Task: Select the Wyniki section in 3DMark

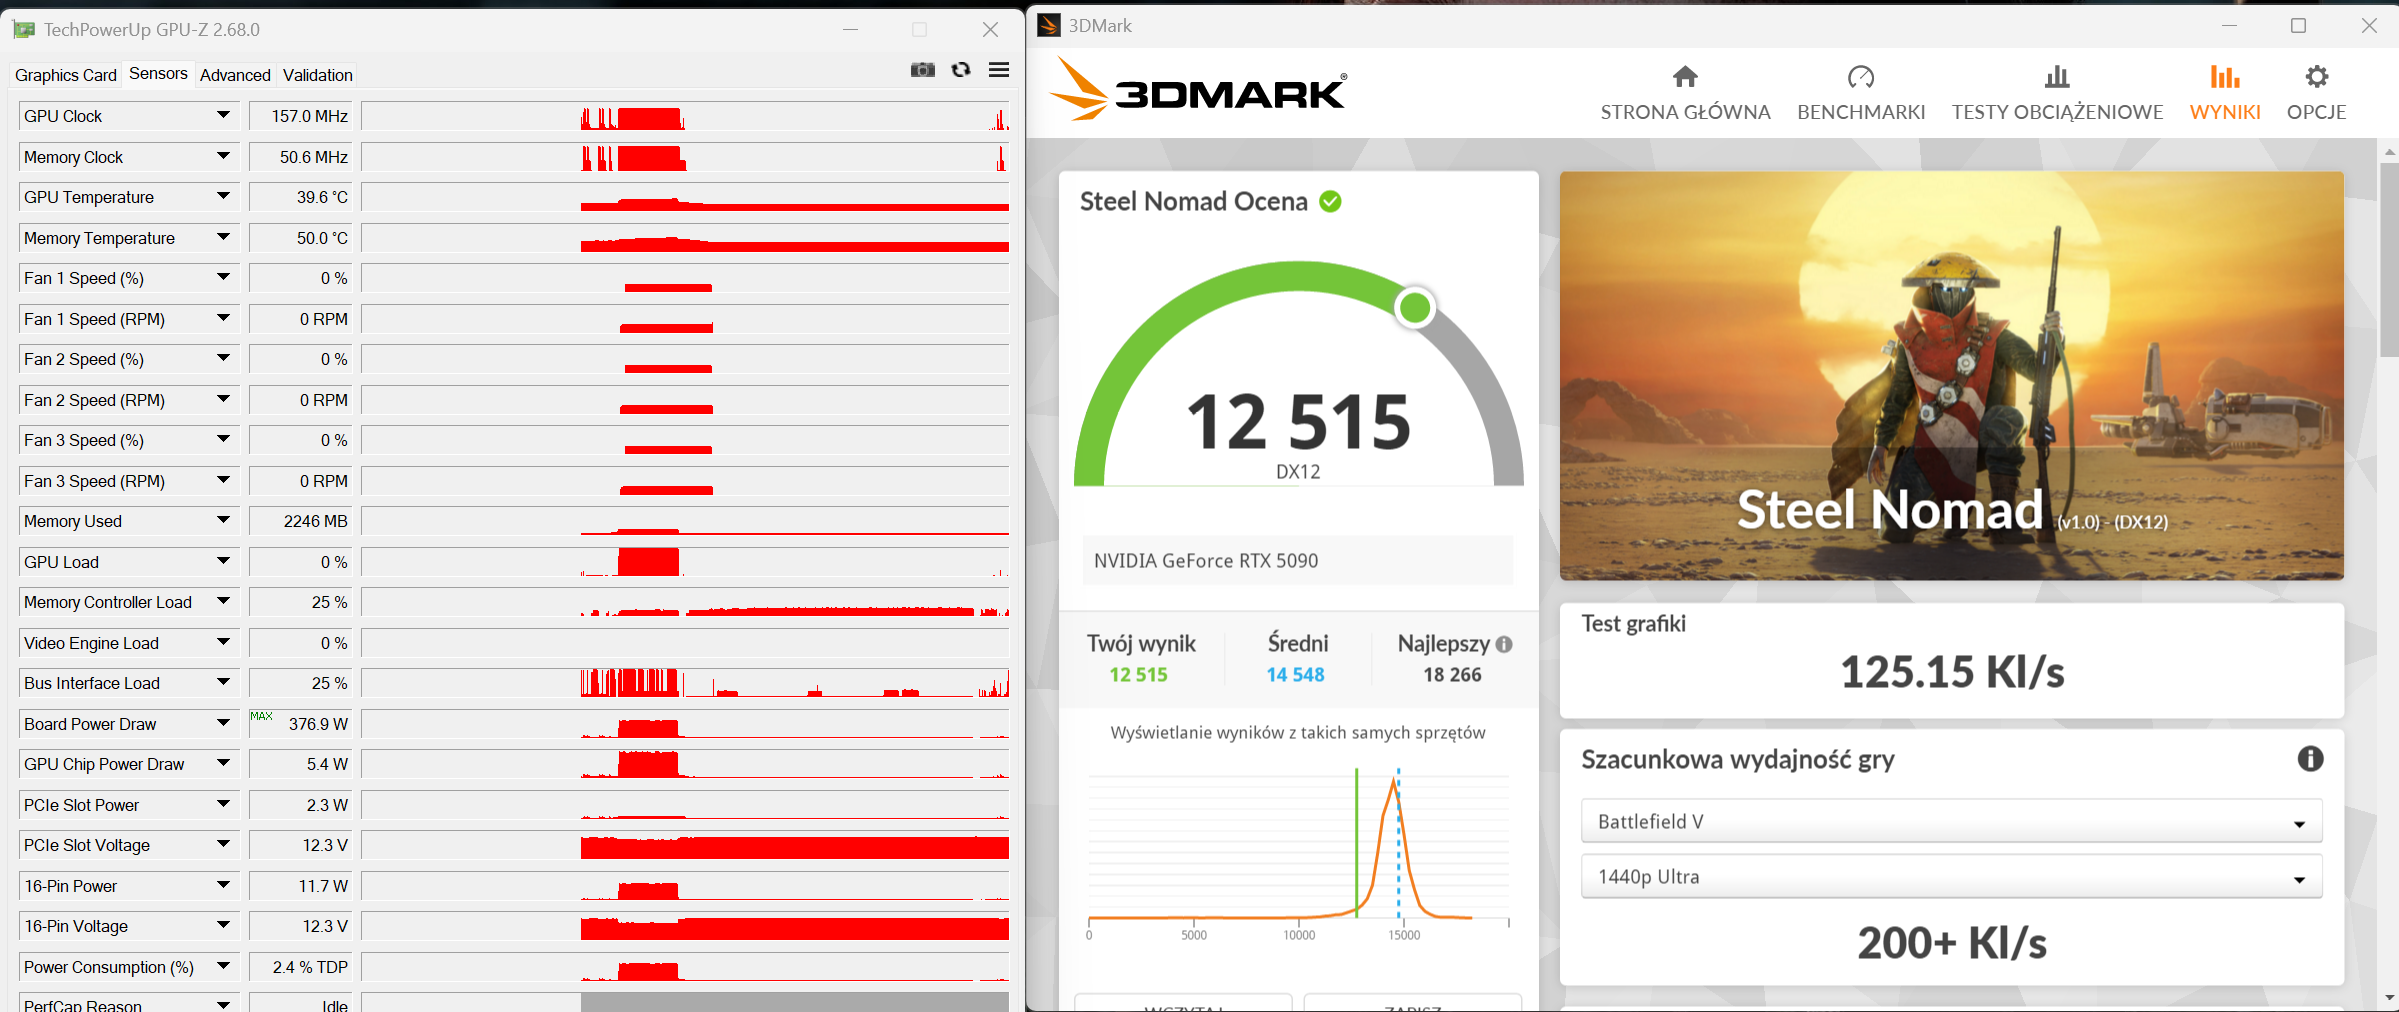Action: pos(2225,93)
